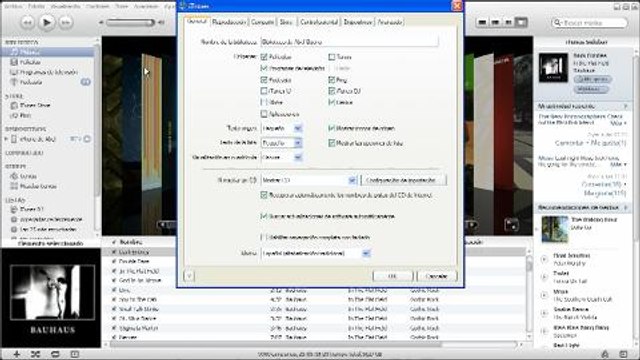Click the OK button
This screenshot has height=360, width=640.
392,276
